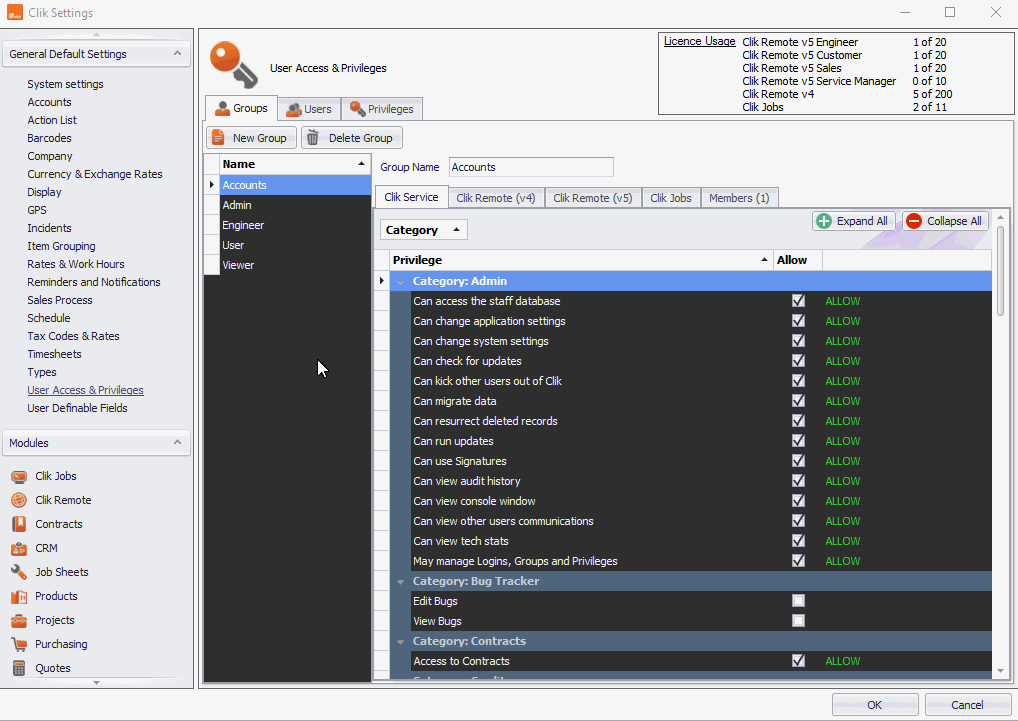Open User Definable Fields settings
Screen dimensions: 1018x721
point(77,408)
